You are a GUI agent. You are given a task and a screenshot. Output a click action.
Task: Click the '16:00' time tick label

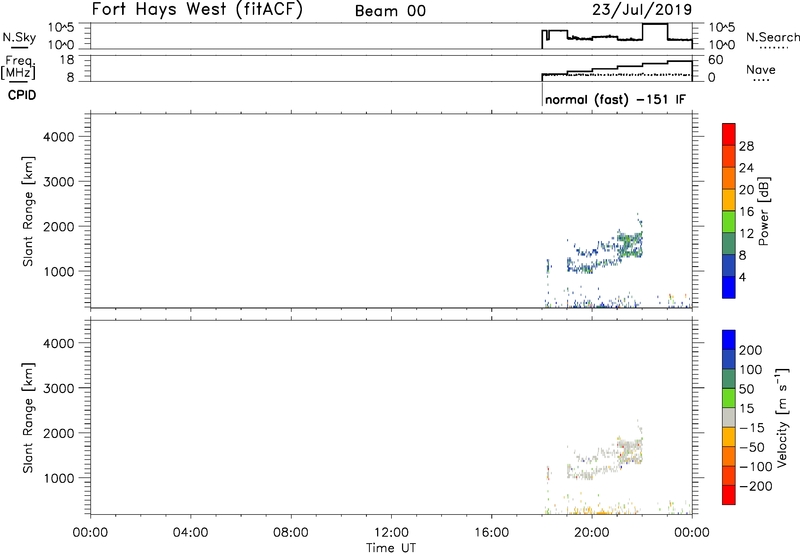pos(492,533)
